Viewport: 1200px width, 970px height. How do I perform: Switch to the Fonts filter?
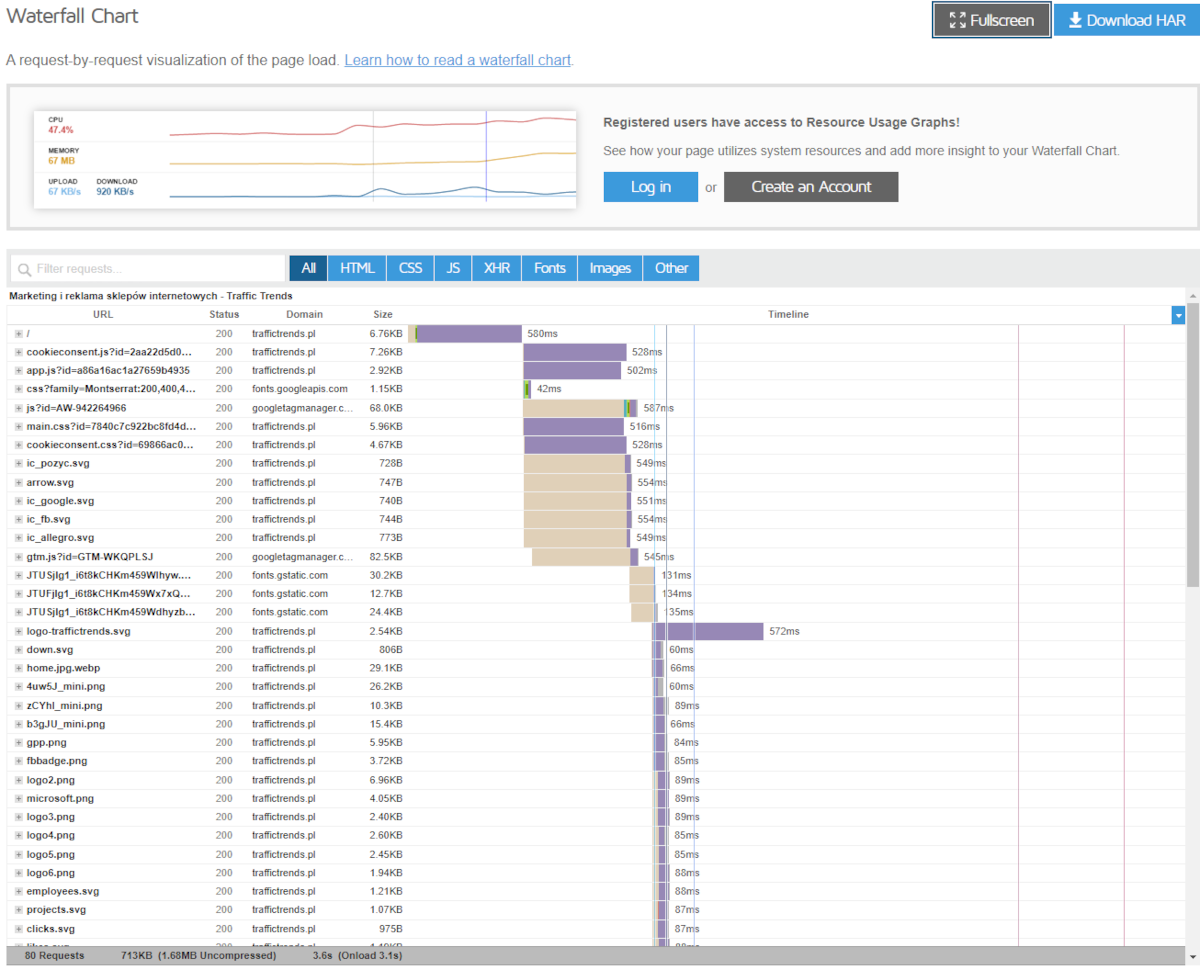point(550,268)
